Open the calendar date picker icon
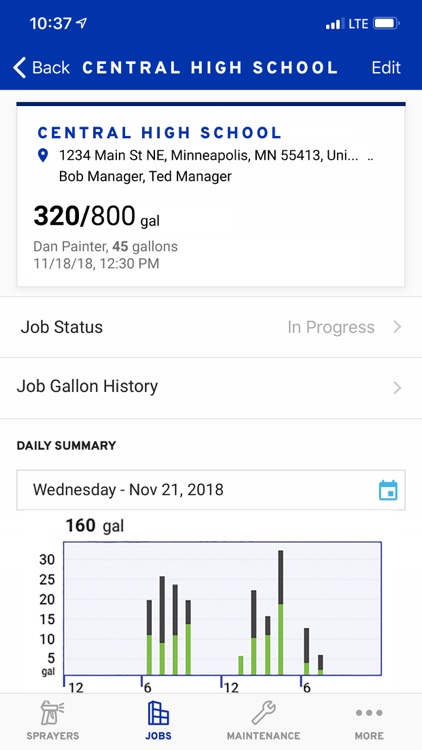Screen dimensions: 422x750 (x=388, y=490)
